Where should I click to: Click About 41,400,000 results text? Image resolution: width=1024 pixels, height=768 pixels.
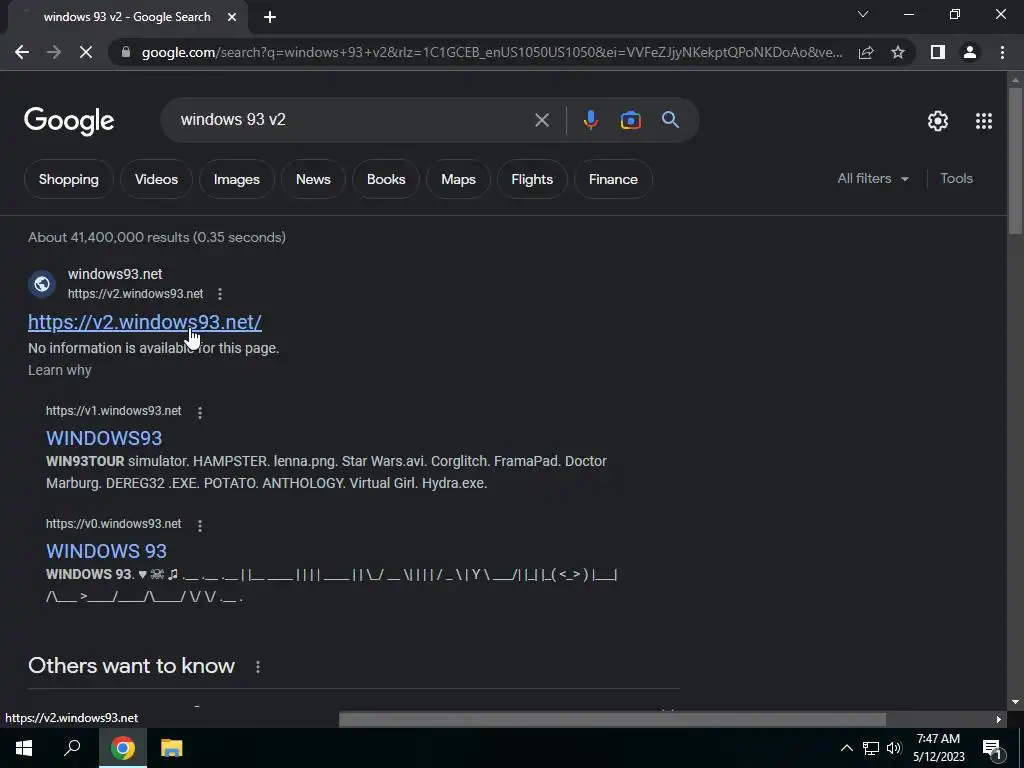coord(157,237)
